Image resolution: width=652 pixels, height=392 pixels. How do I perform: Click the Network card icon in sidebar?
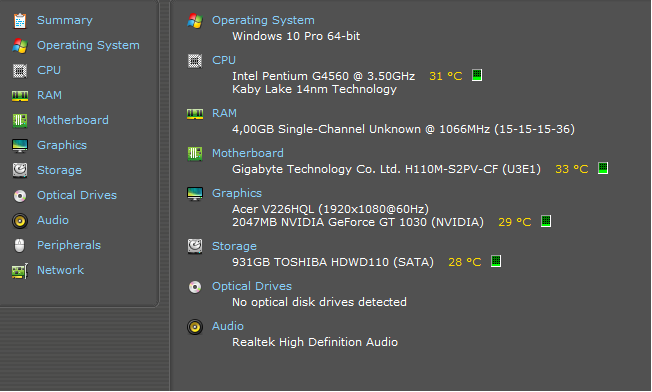tap(20, 271)
